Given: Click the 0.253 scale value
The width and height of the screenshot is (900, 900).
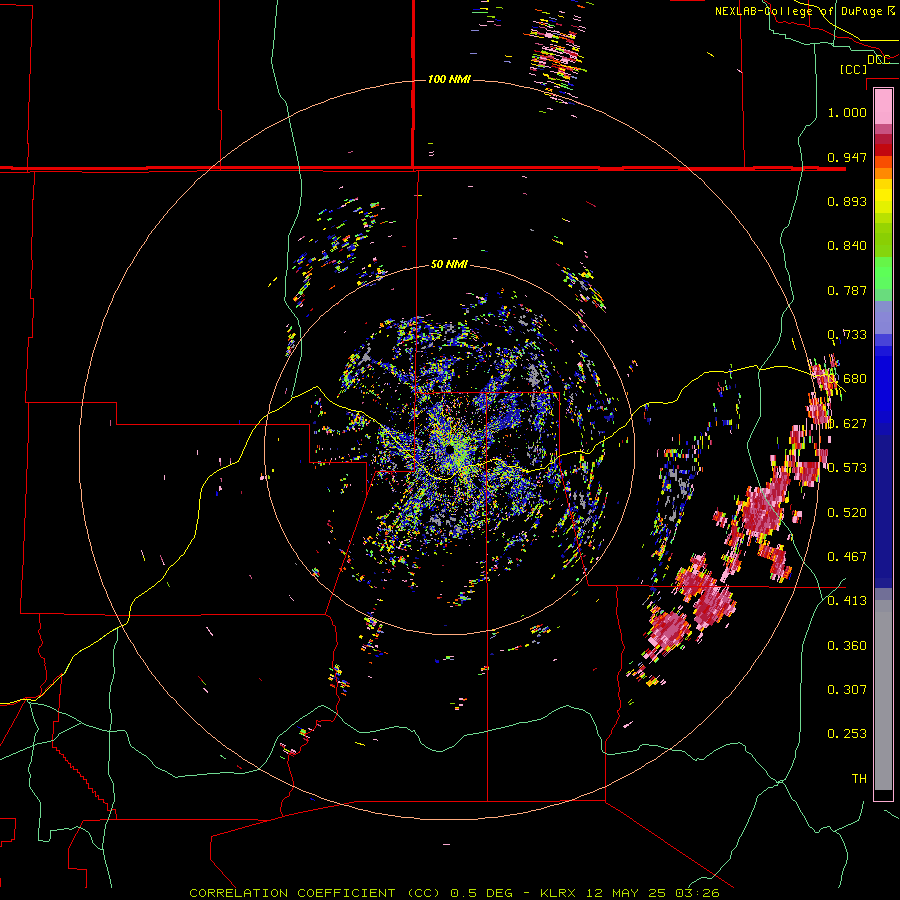Looking at the screenshot, I should coord(847,734).
